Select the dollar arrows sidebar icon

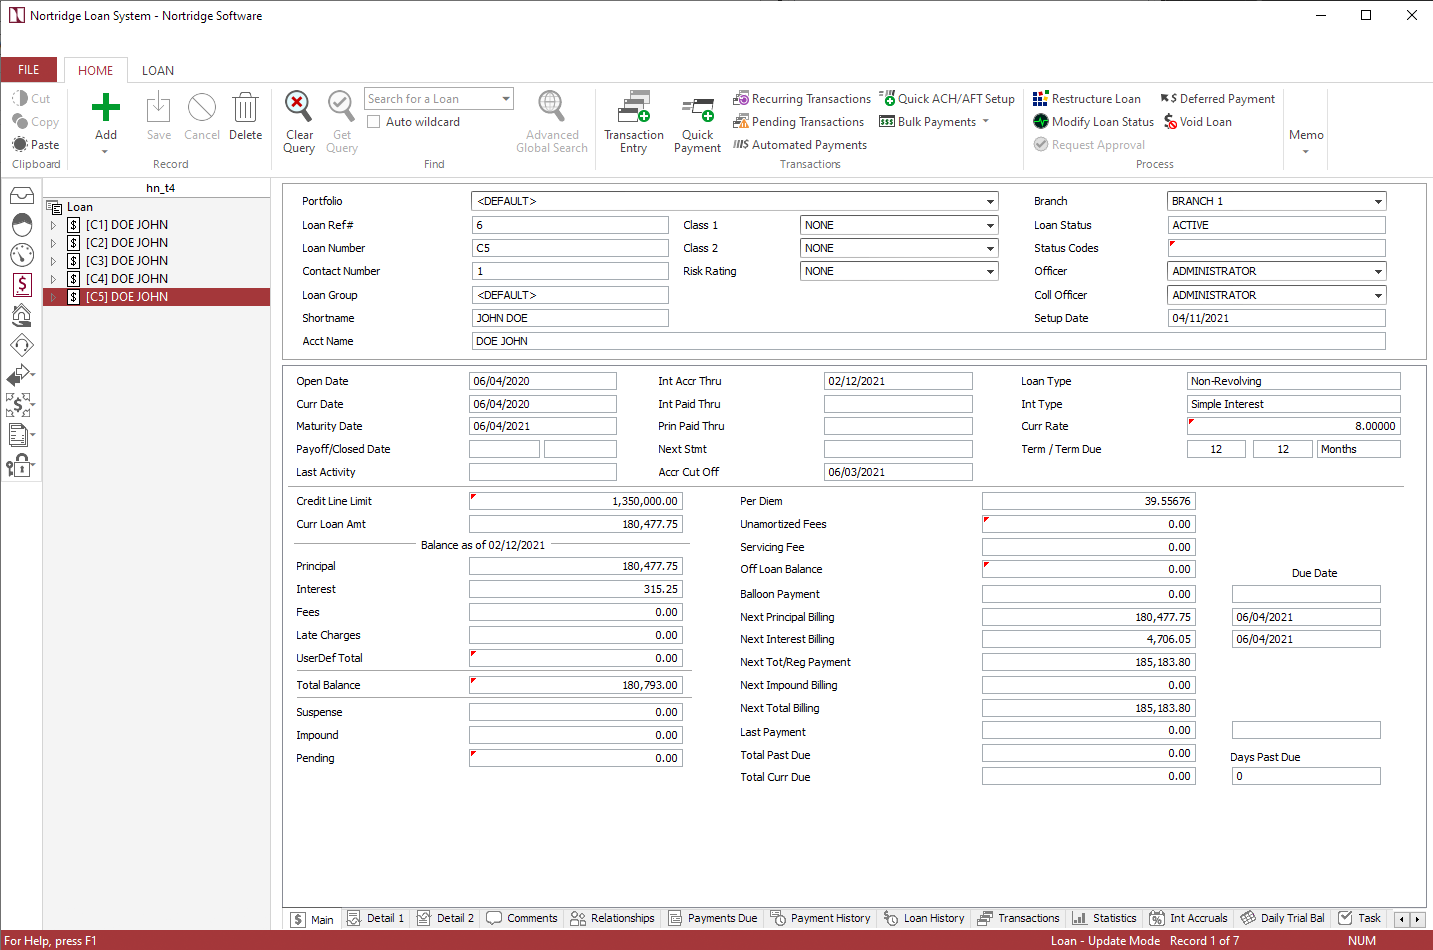coord(20,405)
